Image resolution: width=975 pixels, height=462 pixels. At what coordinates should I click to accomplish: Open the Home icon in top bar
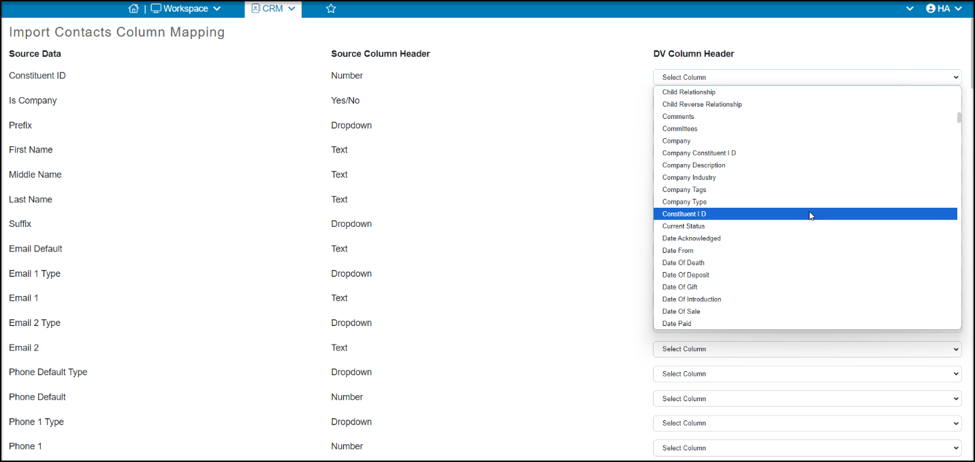[x=133, y=9]
